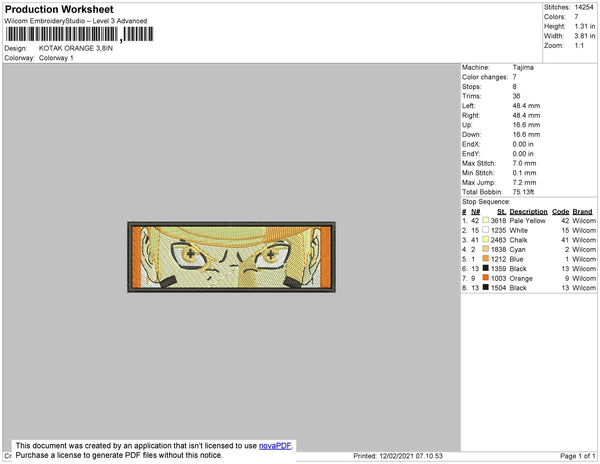Click stitch count 3618 in Pale Yellow row
The image size is (600, 464).
pos(498,221)
